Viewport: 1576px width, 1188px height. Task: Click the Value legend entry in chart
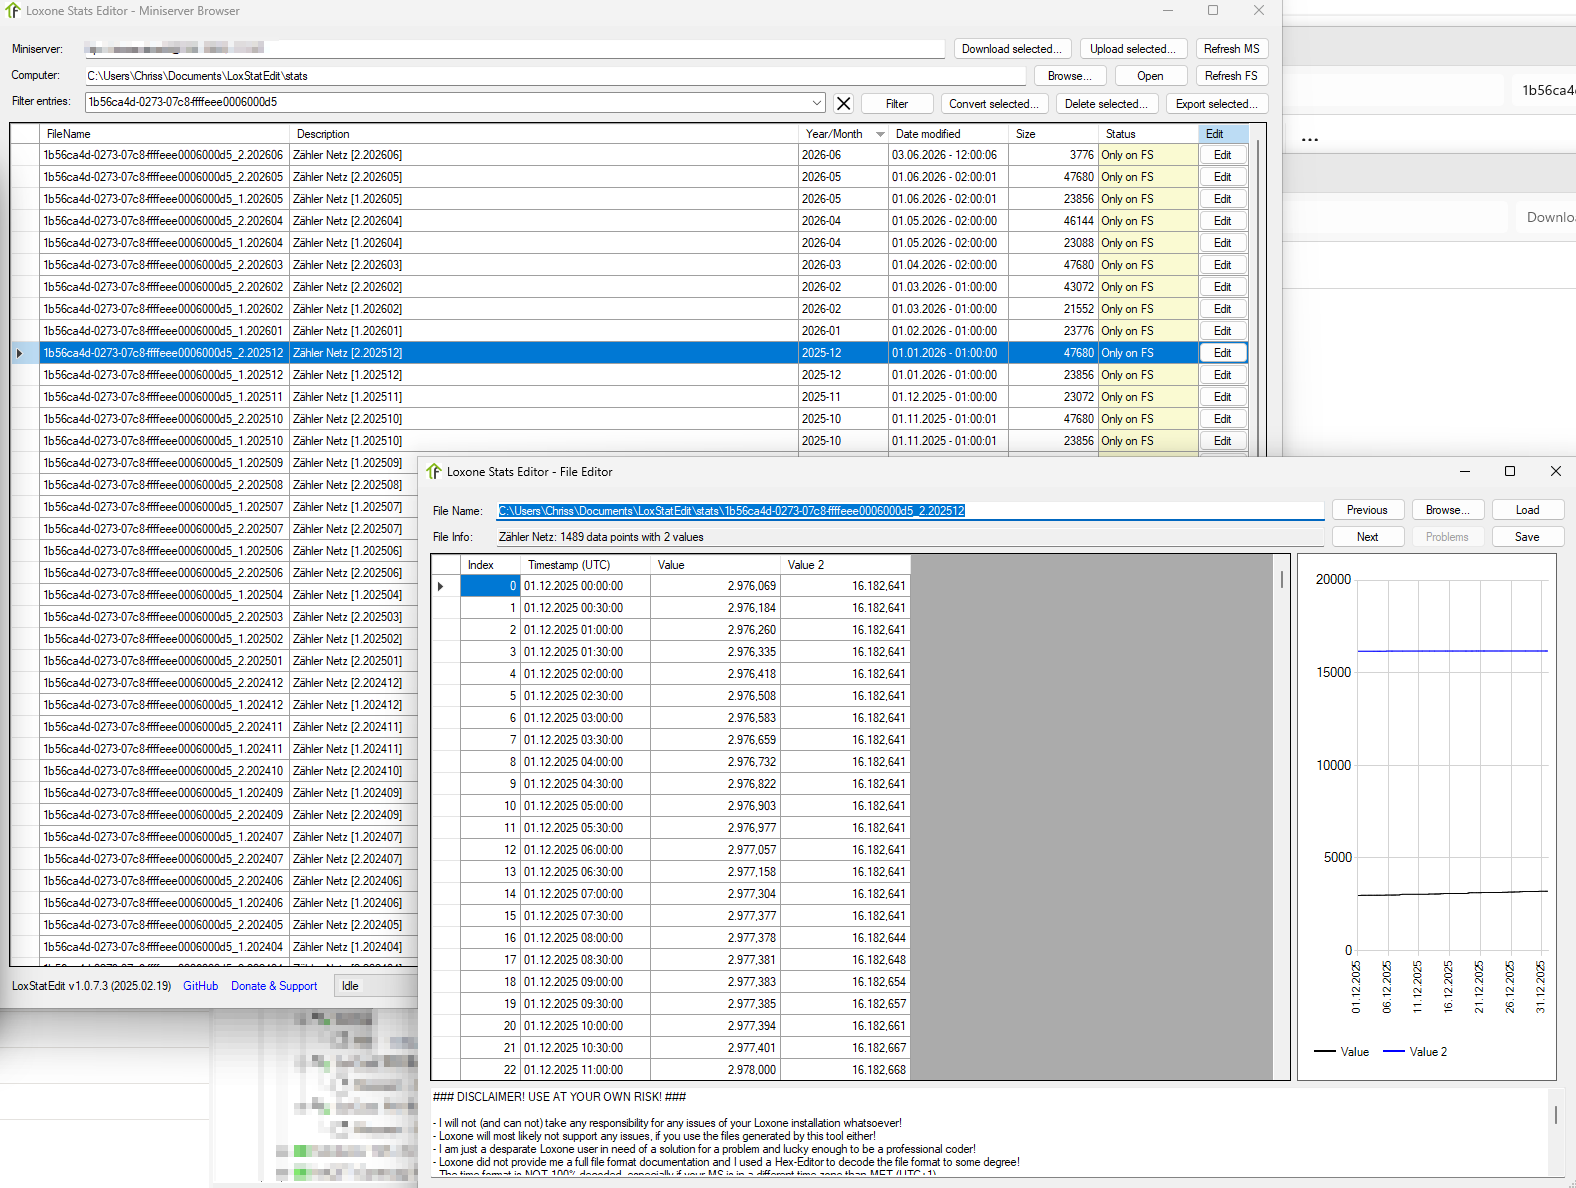click(x=1342, y=1052)
